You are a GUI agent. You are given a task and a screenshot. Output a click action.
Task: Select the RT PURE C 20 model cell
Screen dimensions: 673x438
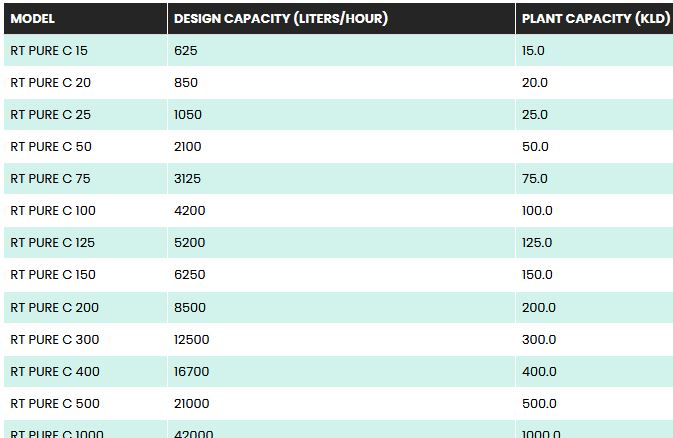tap(50, 82)
